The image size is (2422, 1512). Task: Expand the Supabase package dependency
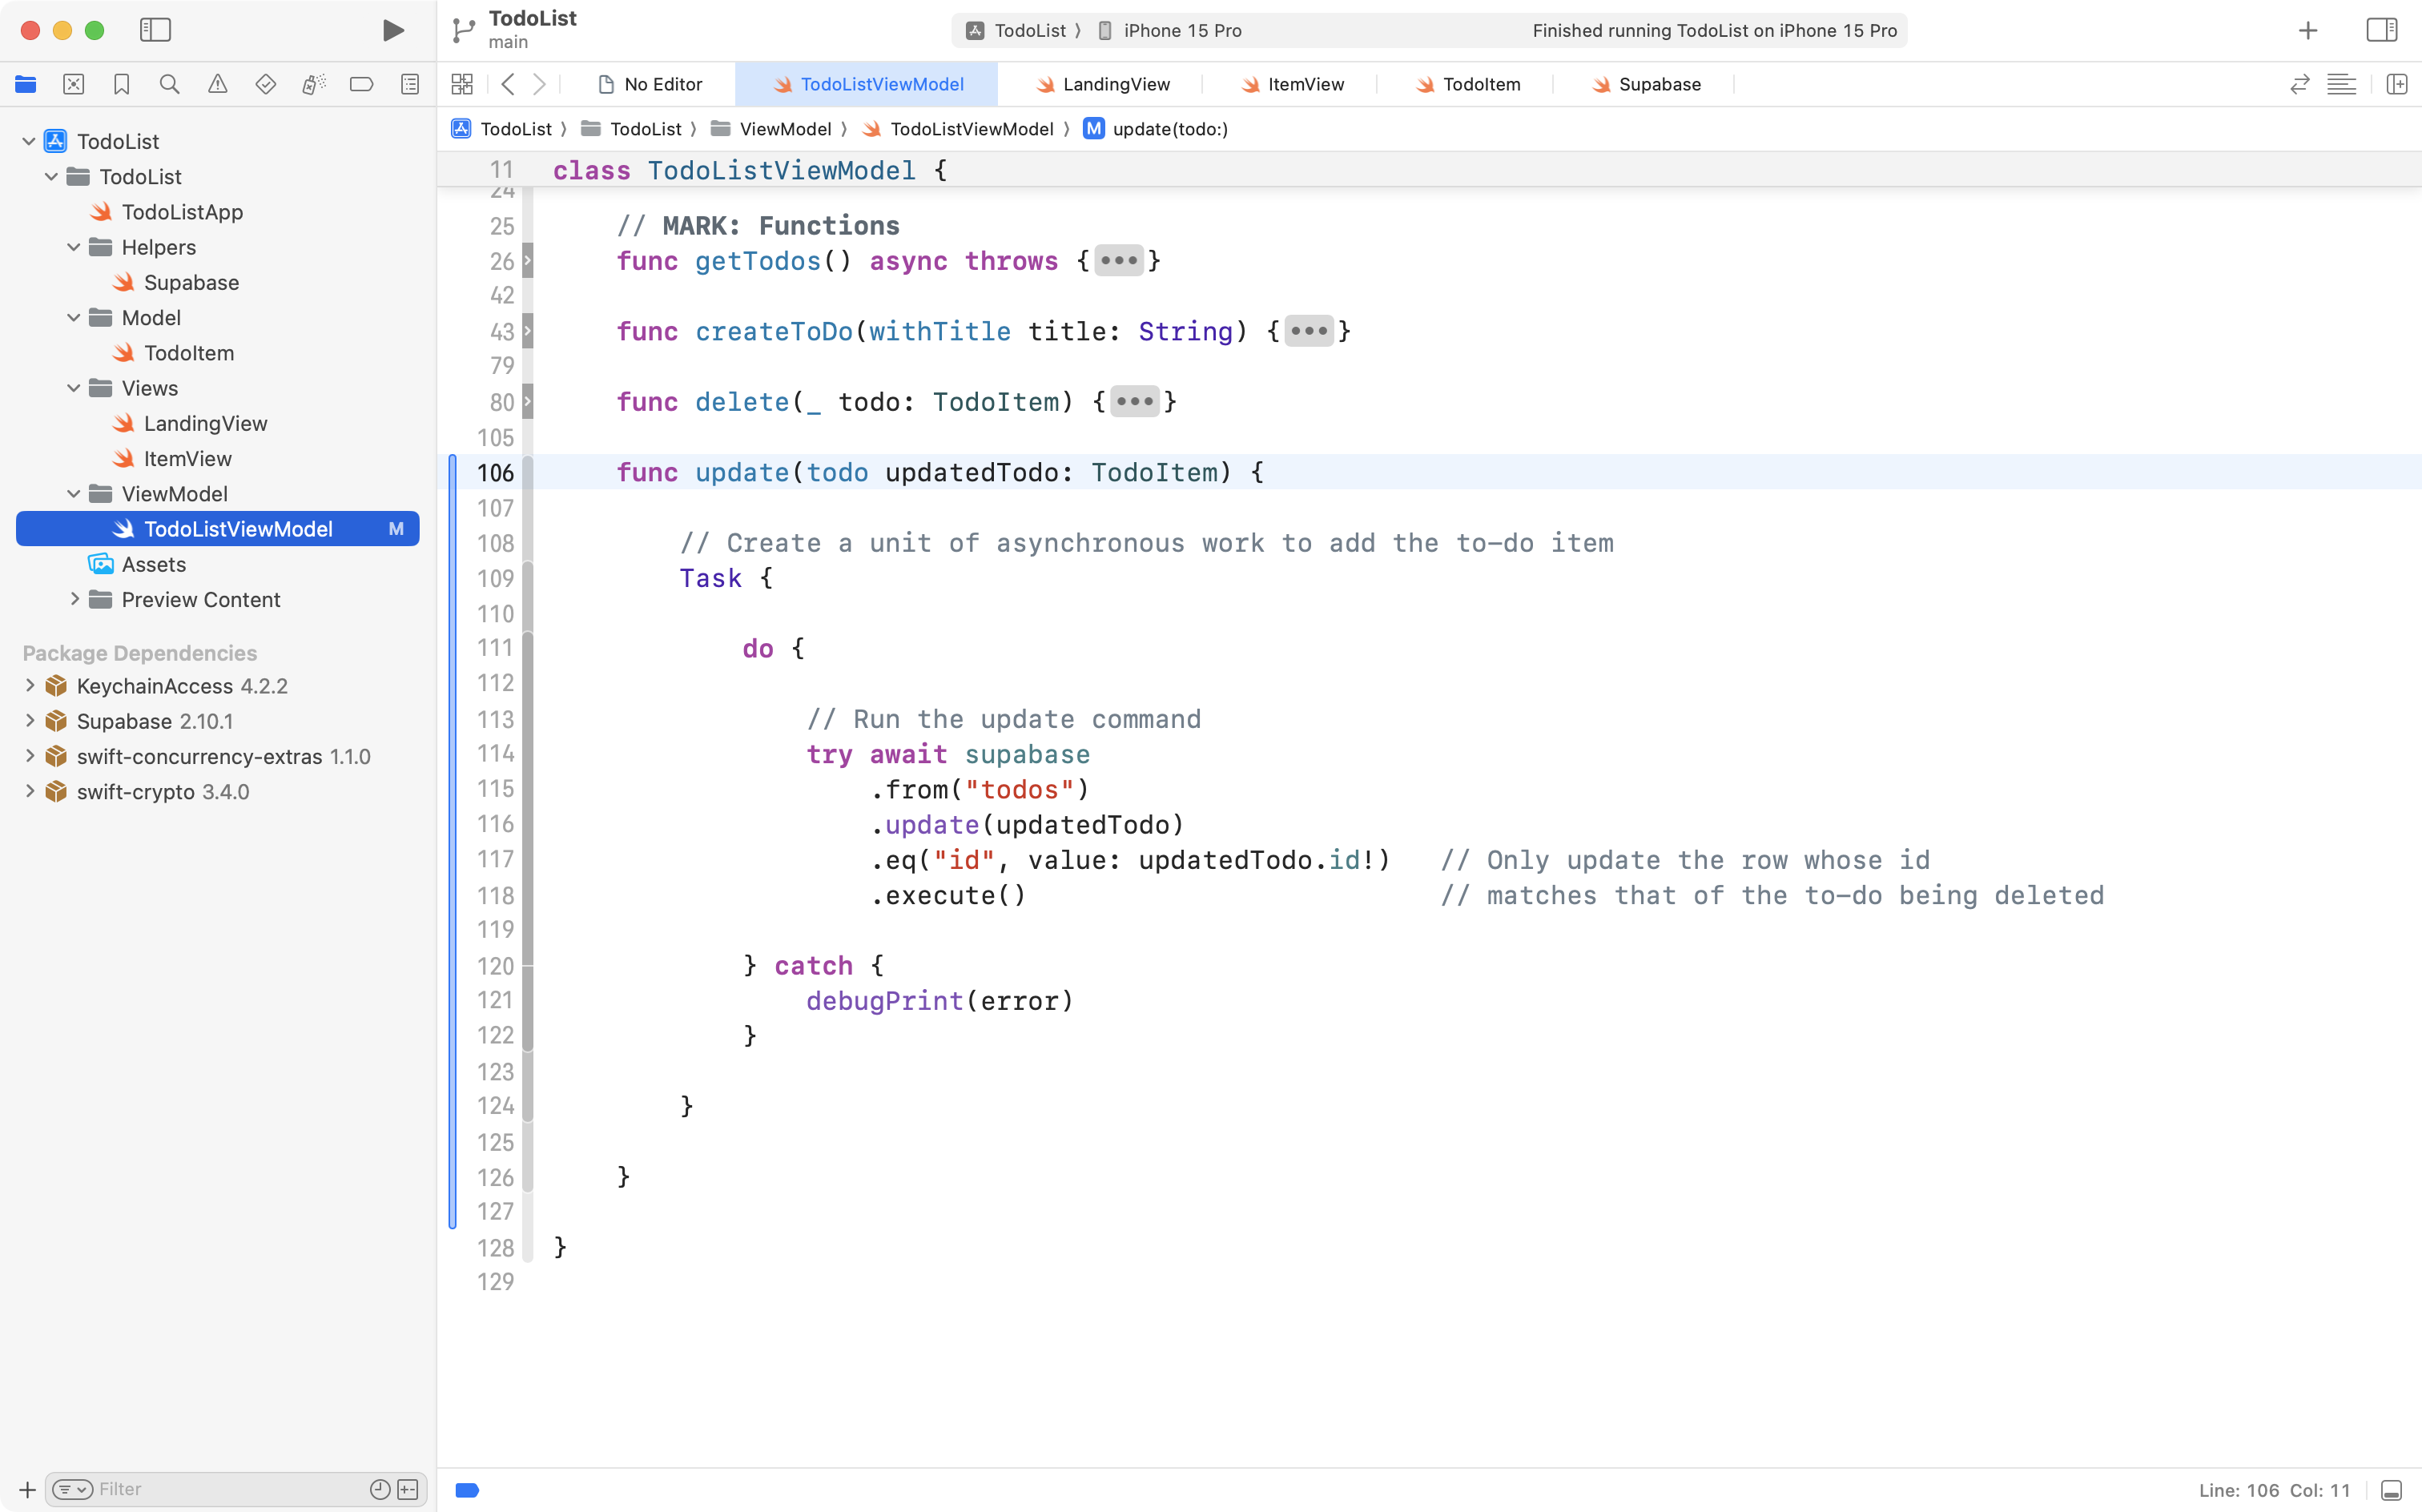click(x=28, y=720)
